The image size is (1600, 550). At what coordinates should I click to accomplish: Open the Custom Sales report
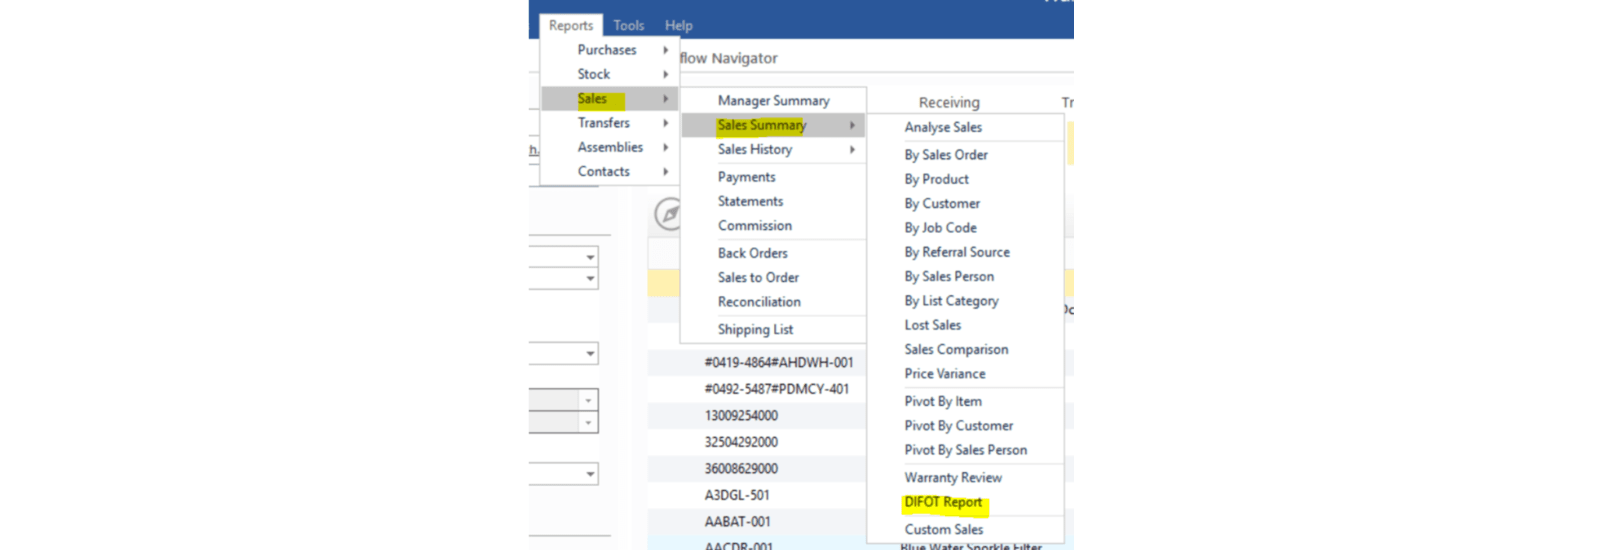(965, 529)
